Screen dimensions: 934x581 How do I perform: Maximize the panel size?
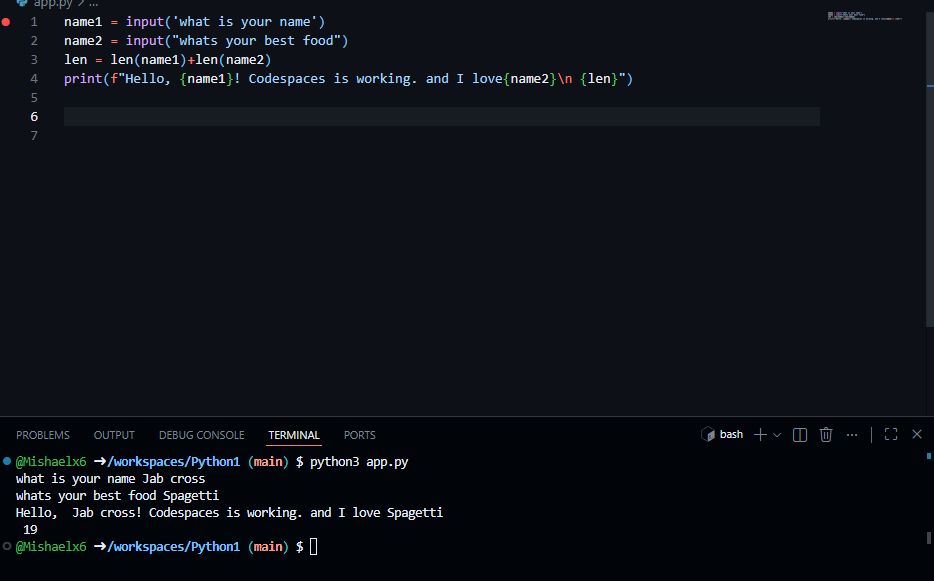[x=891, y=434]
